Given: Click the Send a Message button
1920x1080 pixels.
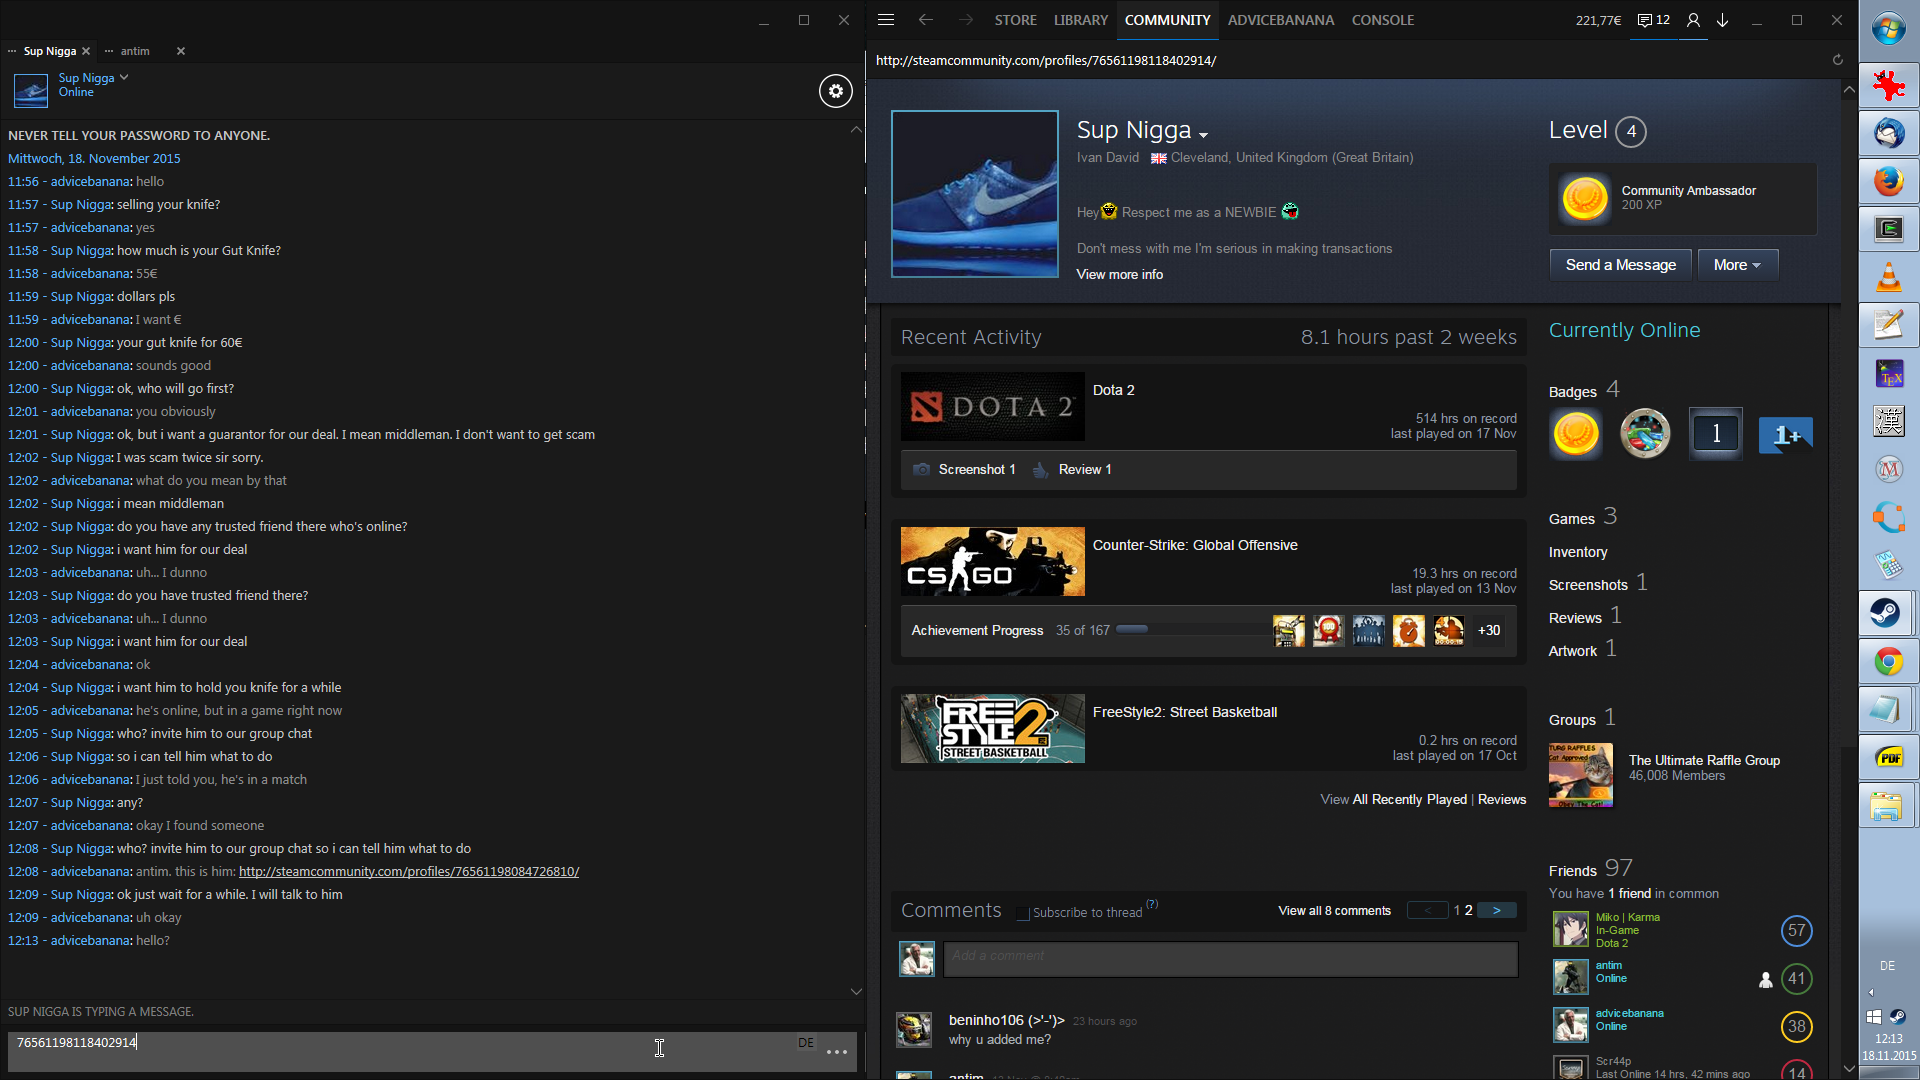Looking at the screenshot, I should click(1620, 265).
